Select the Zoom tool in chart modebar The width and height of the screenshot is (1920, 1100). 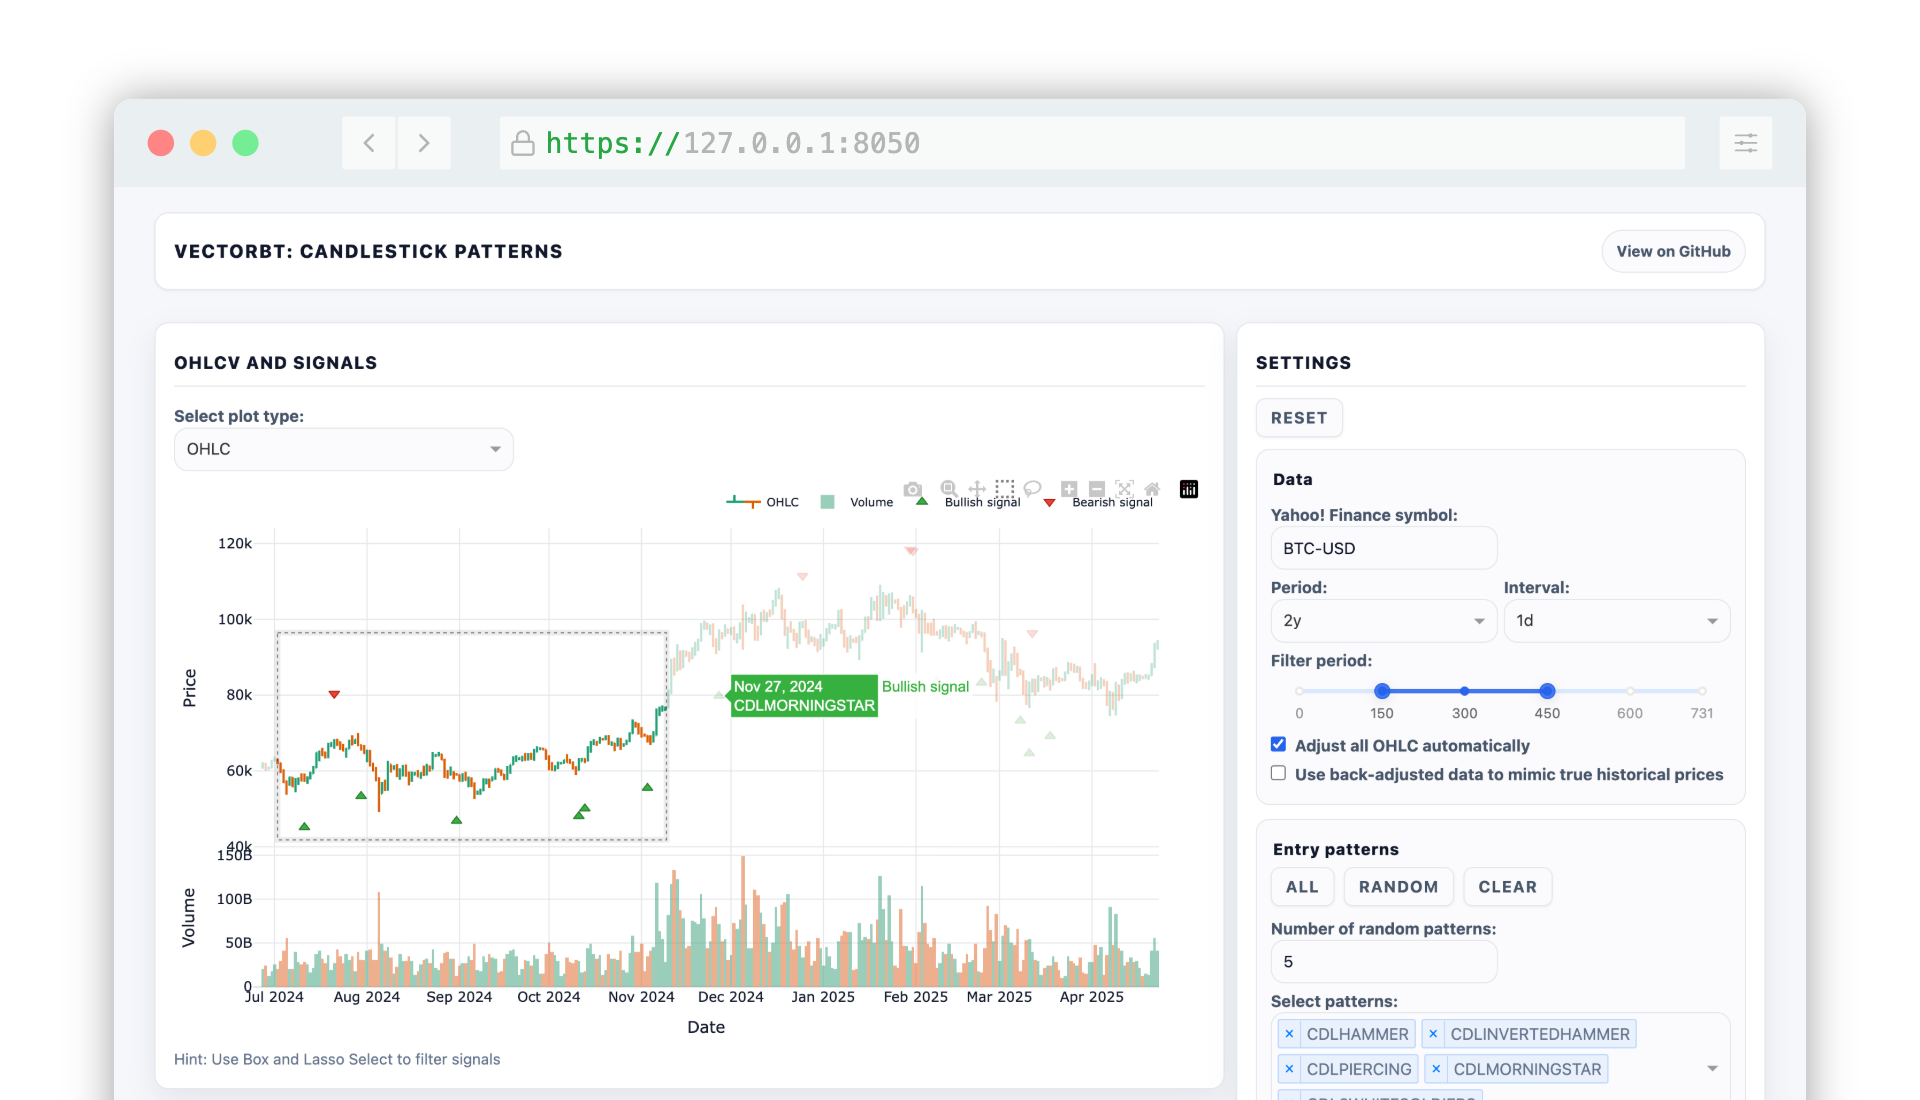click(x=948, y=489)
